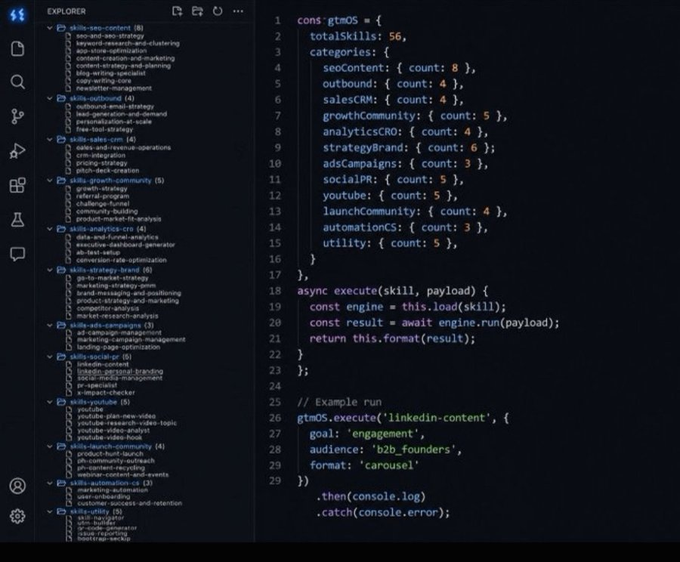Viewport: 680px width, 562px height.
Task: Collapse the skills-analytics-cro folder chevron
Action: [x=50, y=229]
